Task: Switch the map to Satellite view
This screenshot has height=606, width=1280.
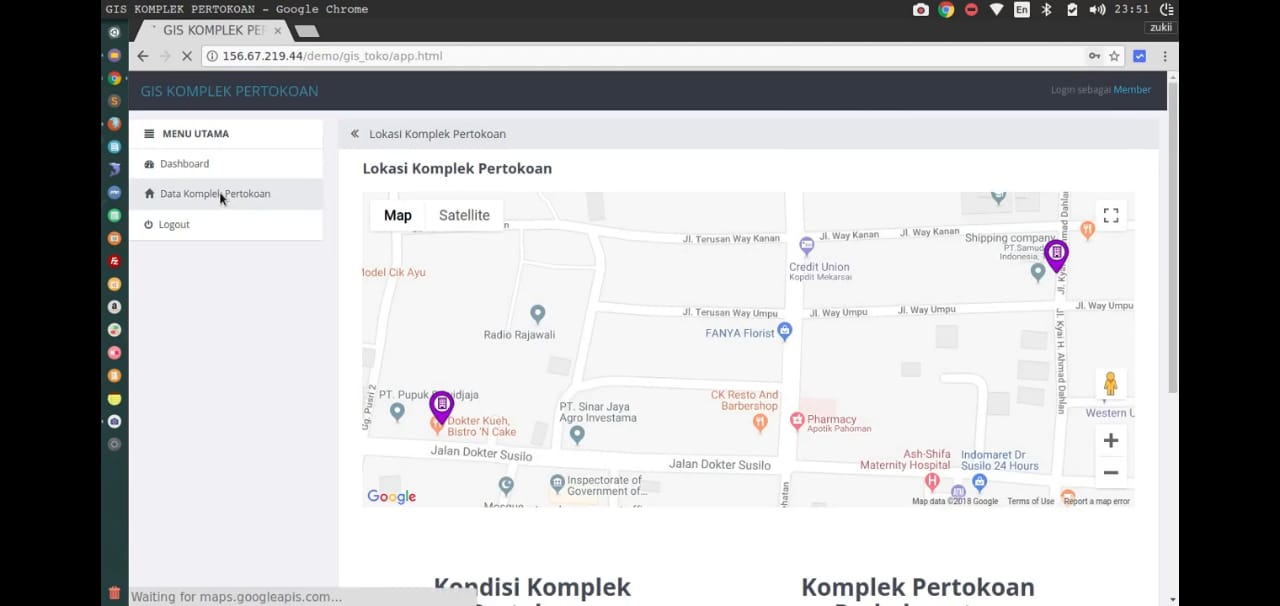Action: (x=464, y=215)
